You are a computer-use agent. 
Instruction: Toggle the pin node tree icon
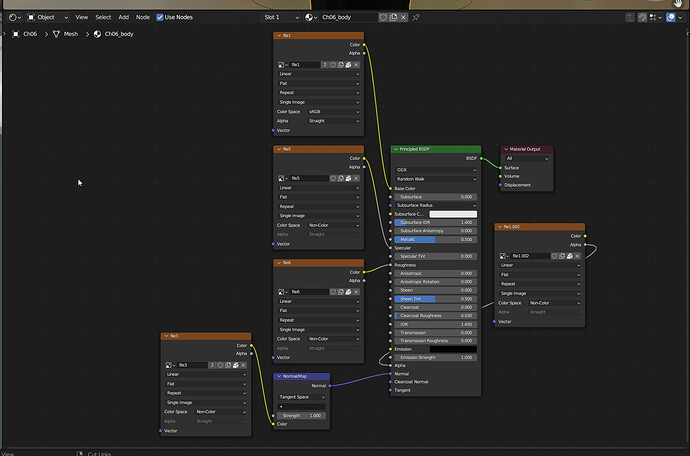click(416, 17)
